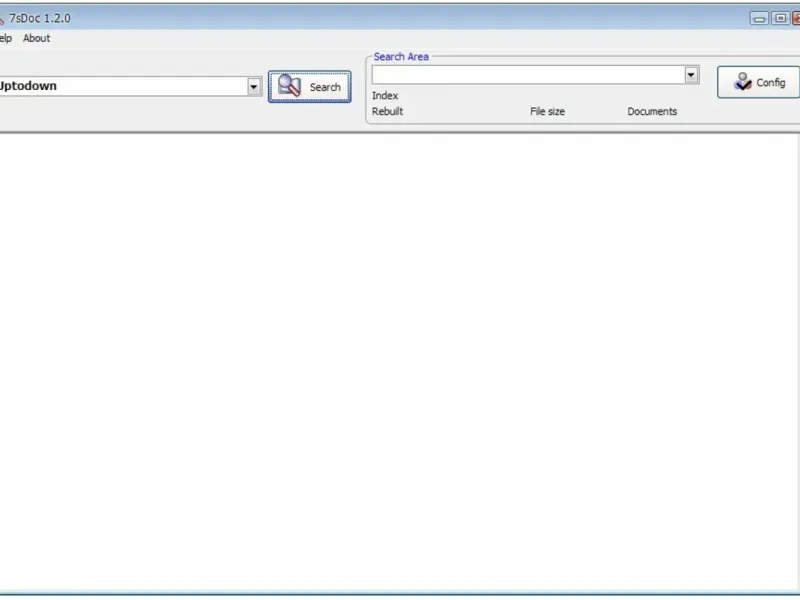Click inside the empty results pane
800x600 pixels.
pyautogui.click(x=398, y=362)
